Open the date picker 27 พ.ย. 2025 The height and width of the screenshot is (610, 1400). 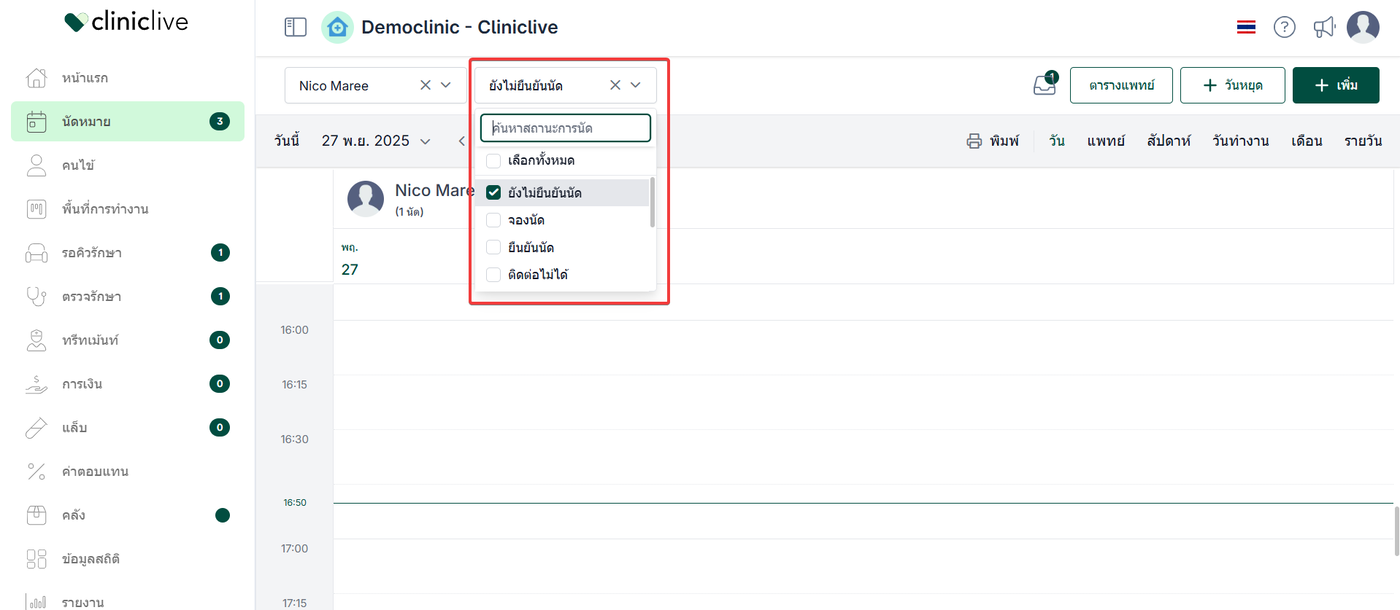[375, 141]
